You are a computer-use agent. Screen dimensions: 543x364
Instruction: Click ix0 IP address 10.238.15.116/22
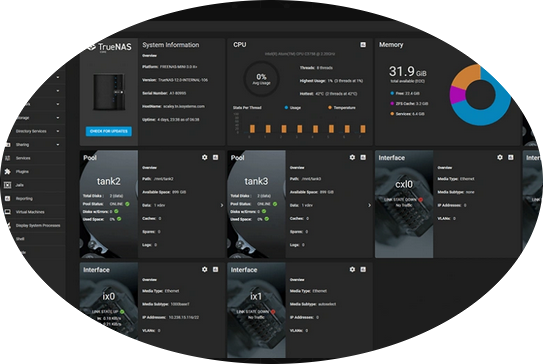point(184,317)
